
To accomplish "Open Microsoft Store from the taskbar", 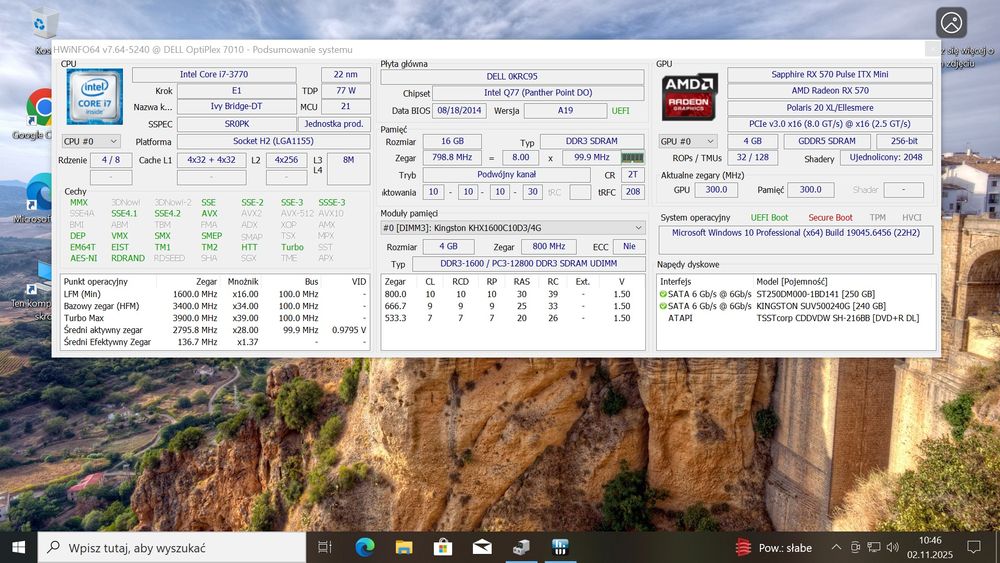I will pyautogui.click(x=443, y=547).
